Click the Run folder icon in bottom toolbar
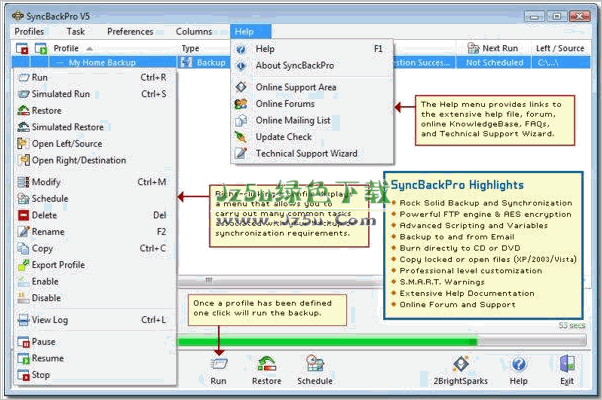The height and width of the screenshot is (400, 602). pos(218,363)
